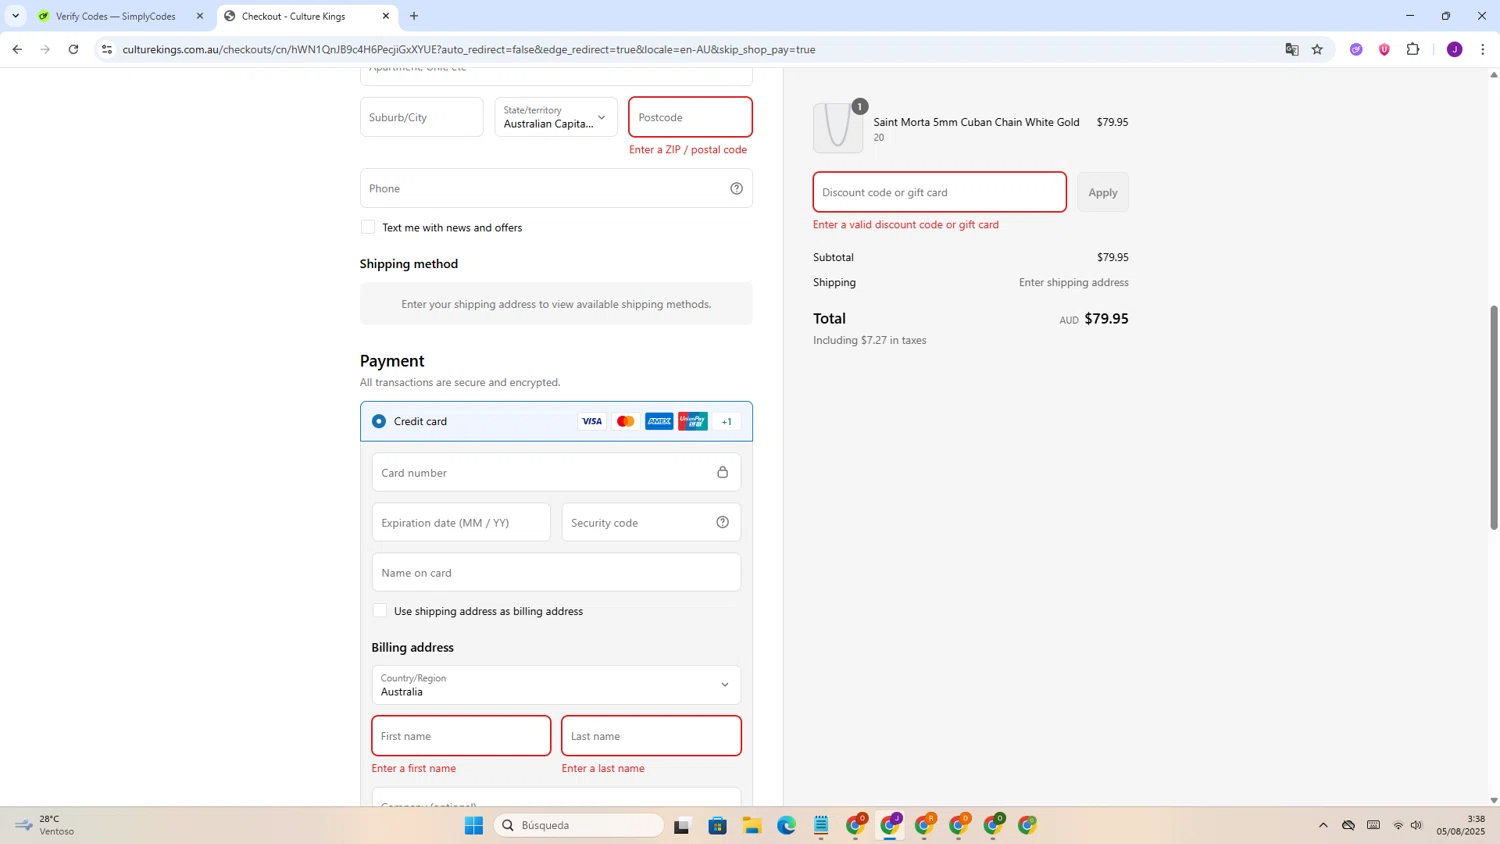Click the Mastercard logo
This screenshot has width=1500, height=844.
pos(626,421)
